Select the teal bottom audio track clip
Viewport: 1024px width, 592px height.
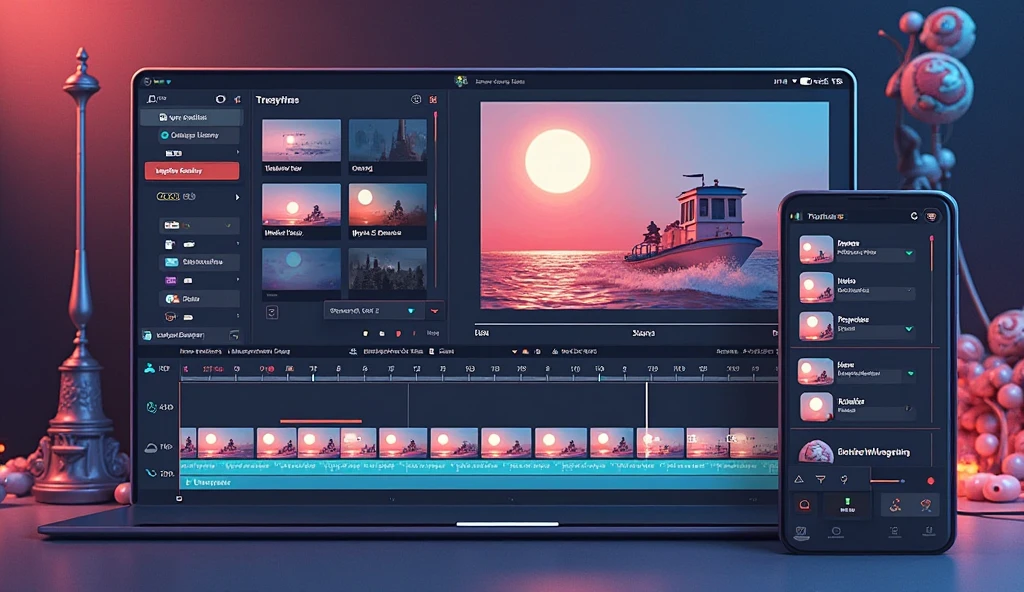pyautogui.click(x=479, y=482)
